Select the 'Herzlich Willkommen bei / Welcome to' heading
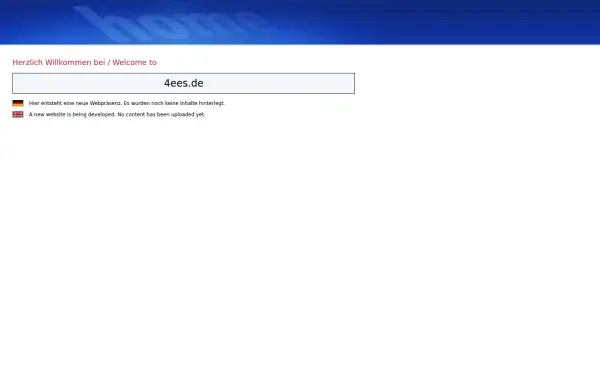Image resolution: width=600 pixels, height=375 pixels. 85,62
